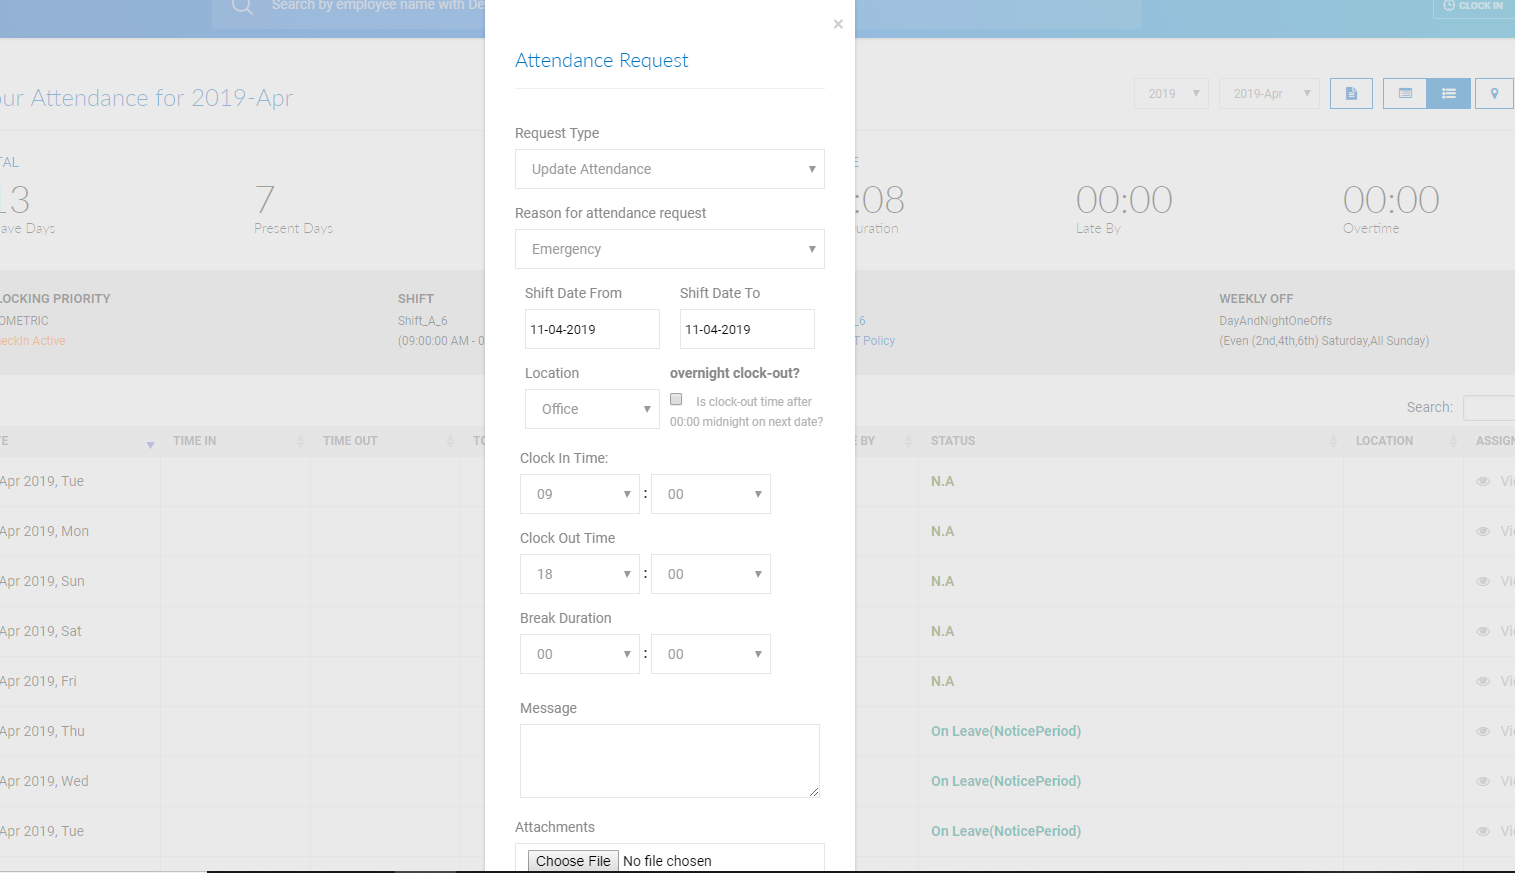Click the eye icon in Apr 2019, Fri row
This screenshot has height=873, width=1515.
click(x=1483, y=681)
